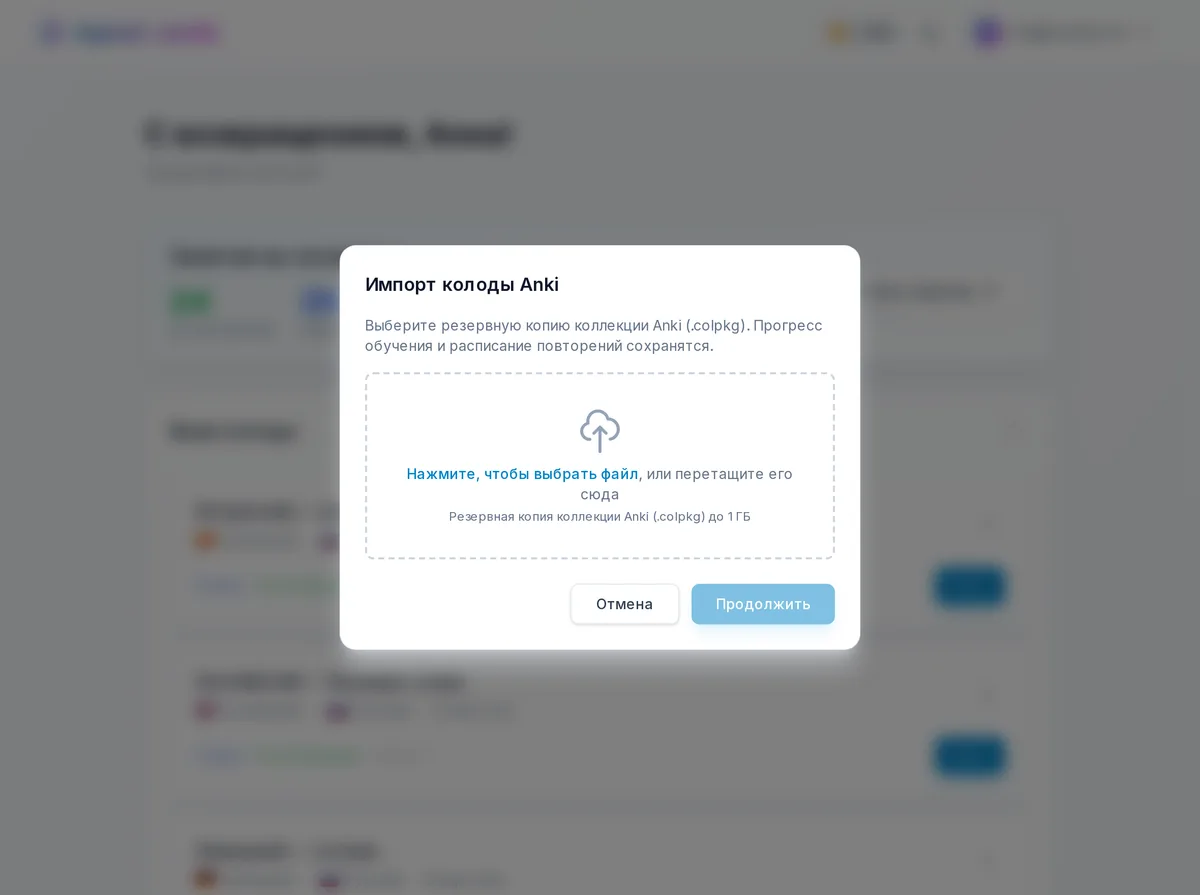Screen dimensions: 1200x895
Task: Expand the blurred user name menu in header
Action: click(x=1079, y=33)
